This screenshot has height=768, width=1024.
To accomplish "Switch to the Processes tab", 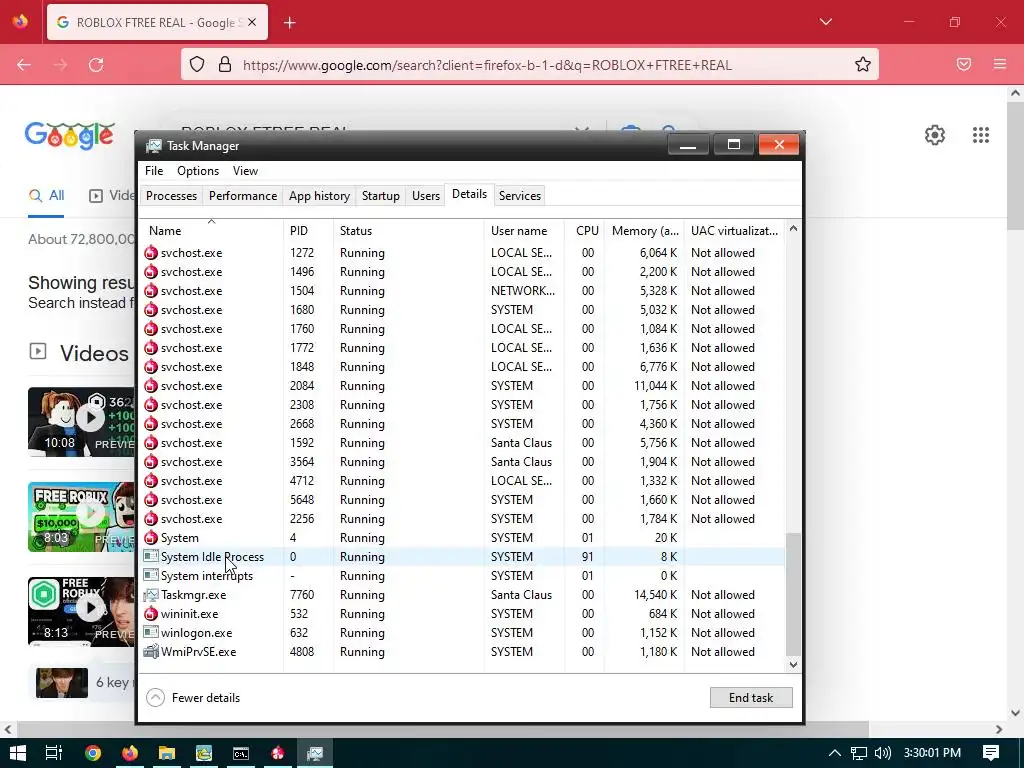I will point(171,196).
